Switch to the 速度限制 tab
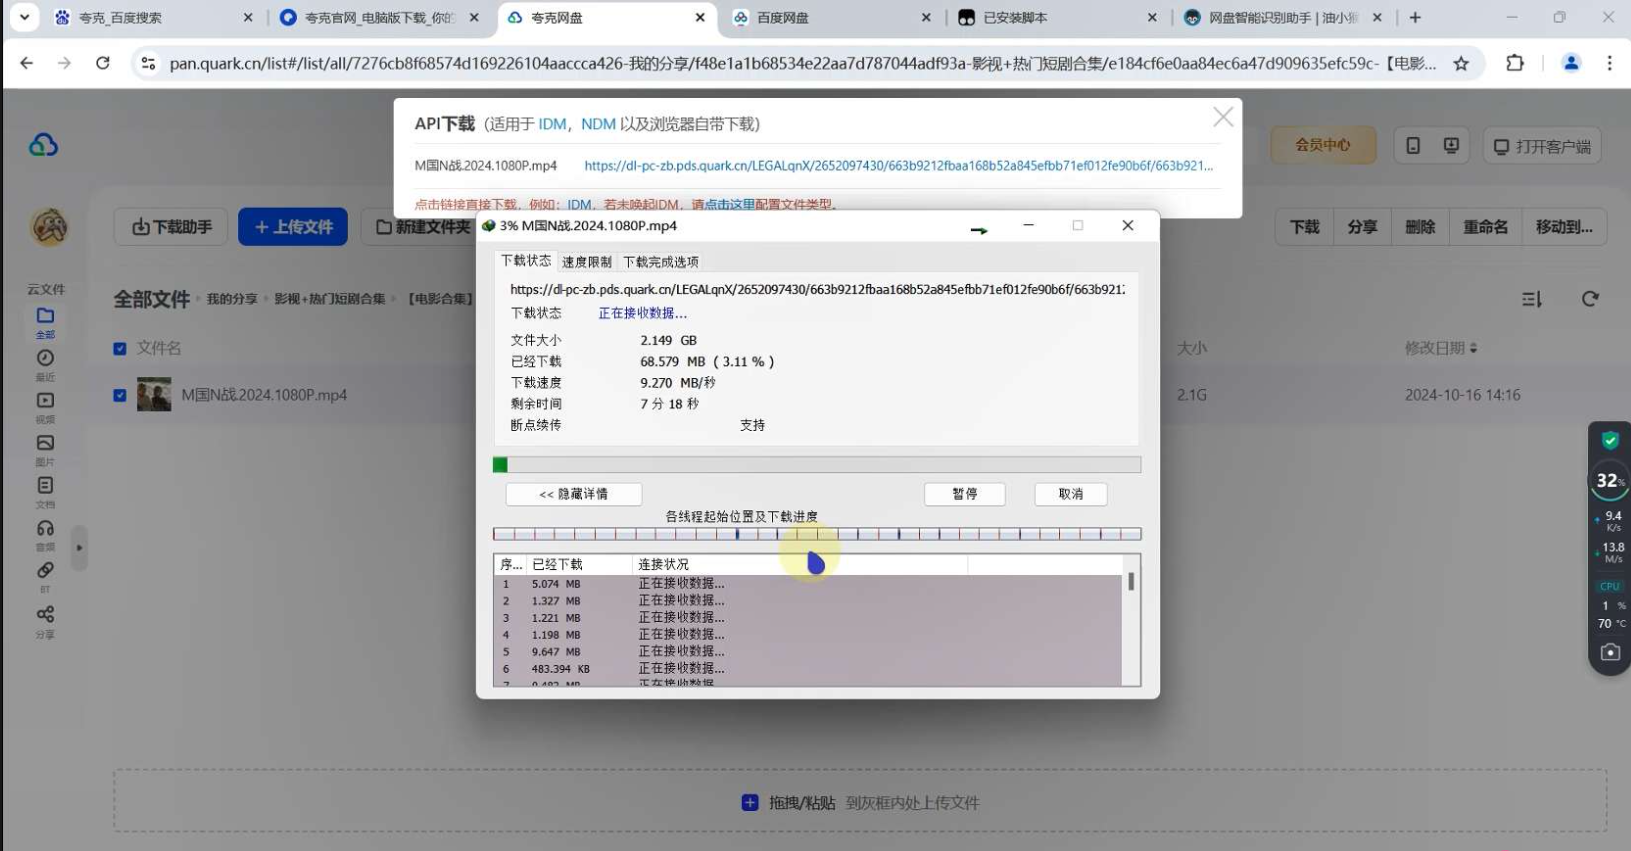 586,262
